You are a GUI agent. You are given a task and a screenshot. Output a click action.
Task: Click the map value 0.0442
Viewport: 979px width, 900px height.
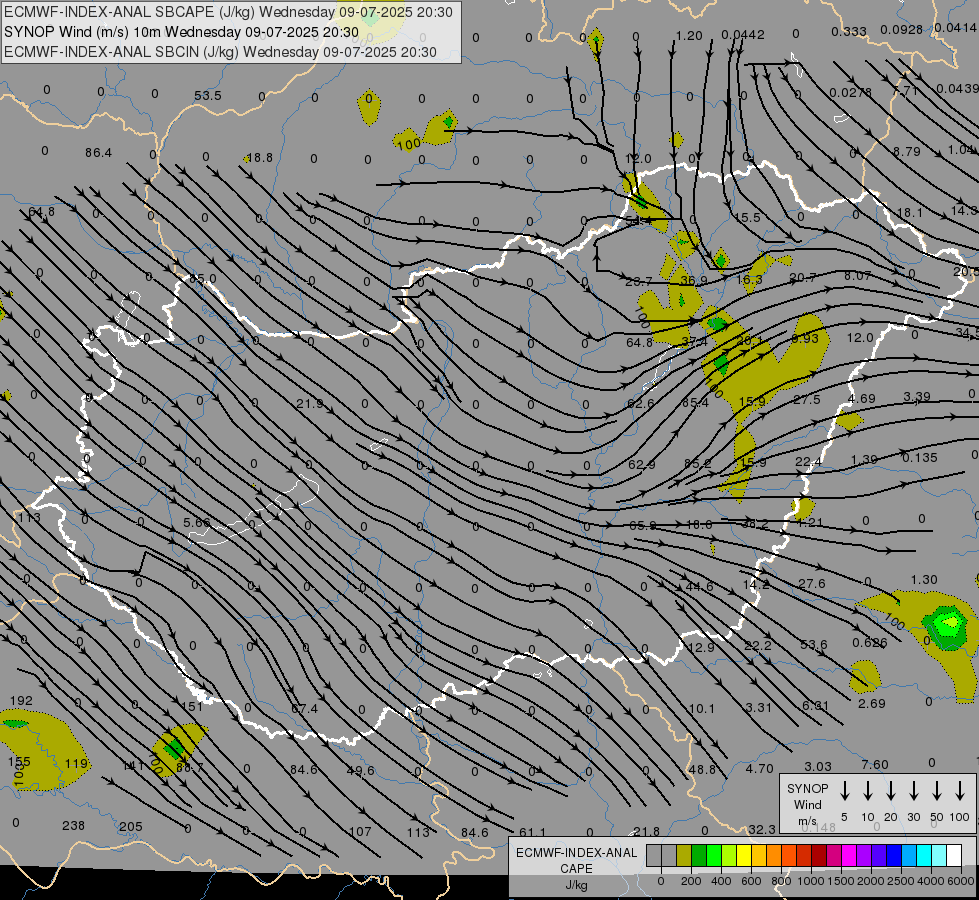point(743,35)
